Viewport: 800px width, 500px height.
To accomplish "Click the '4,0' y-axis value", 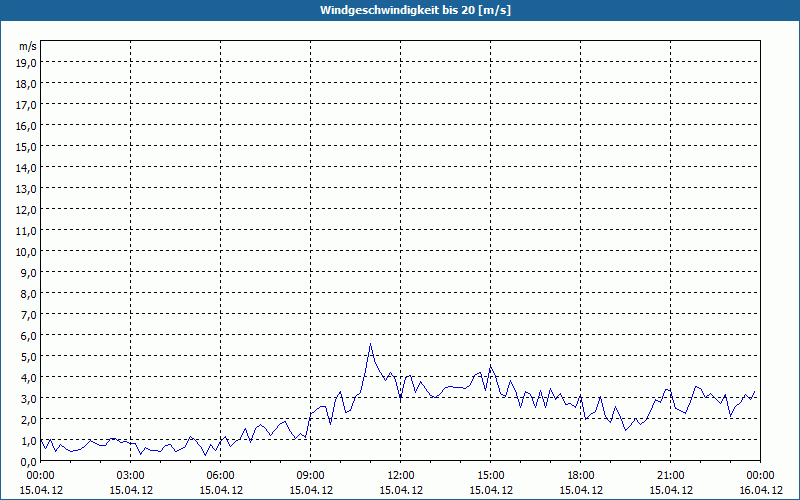I will point(29,378).
